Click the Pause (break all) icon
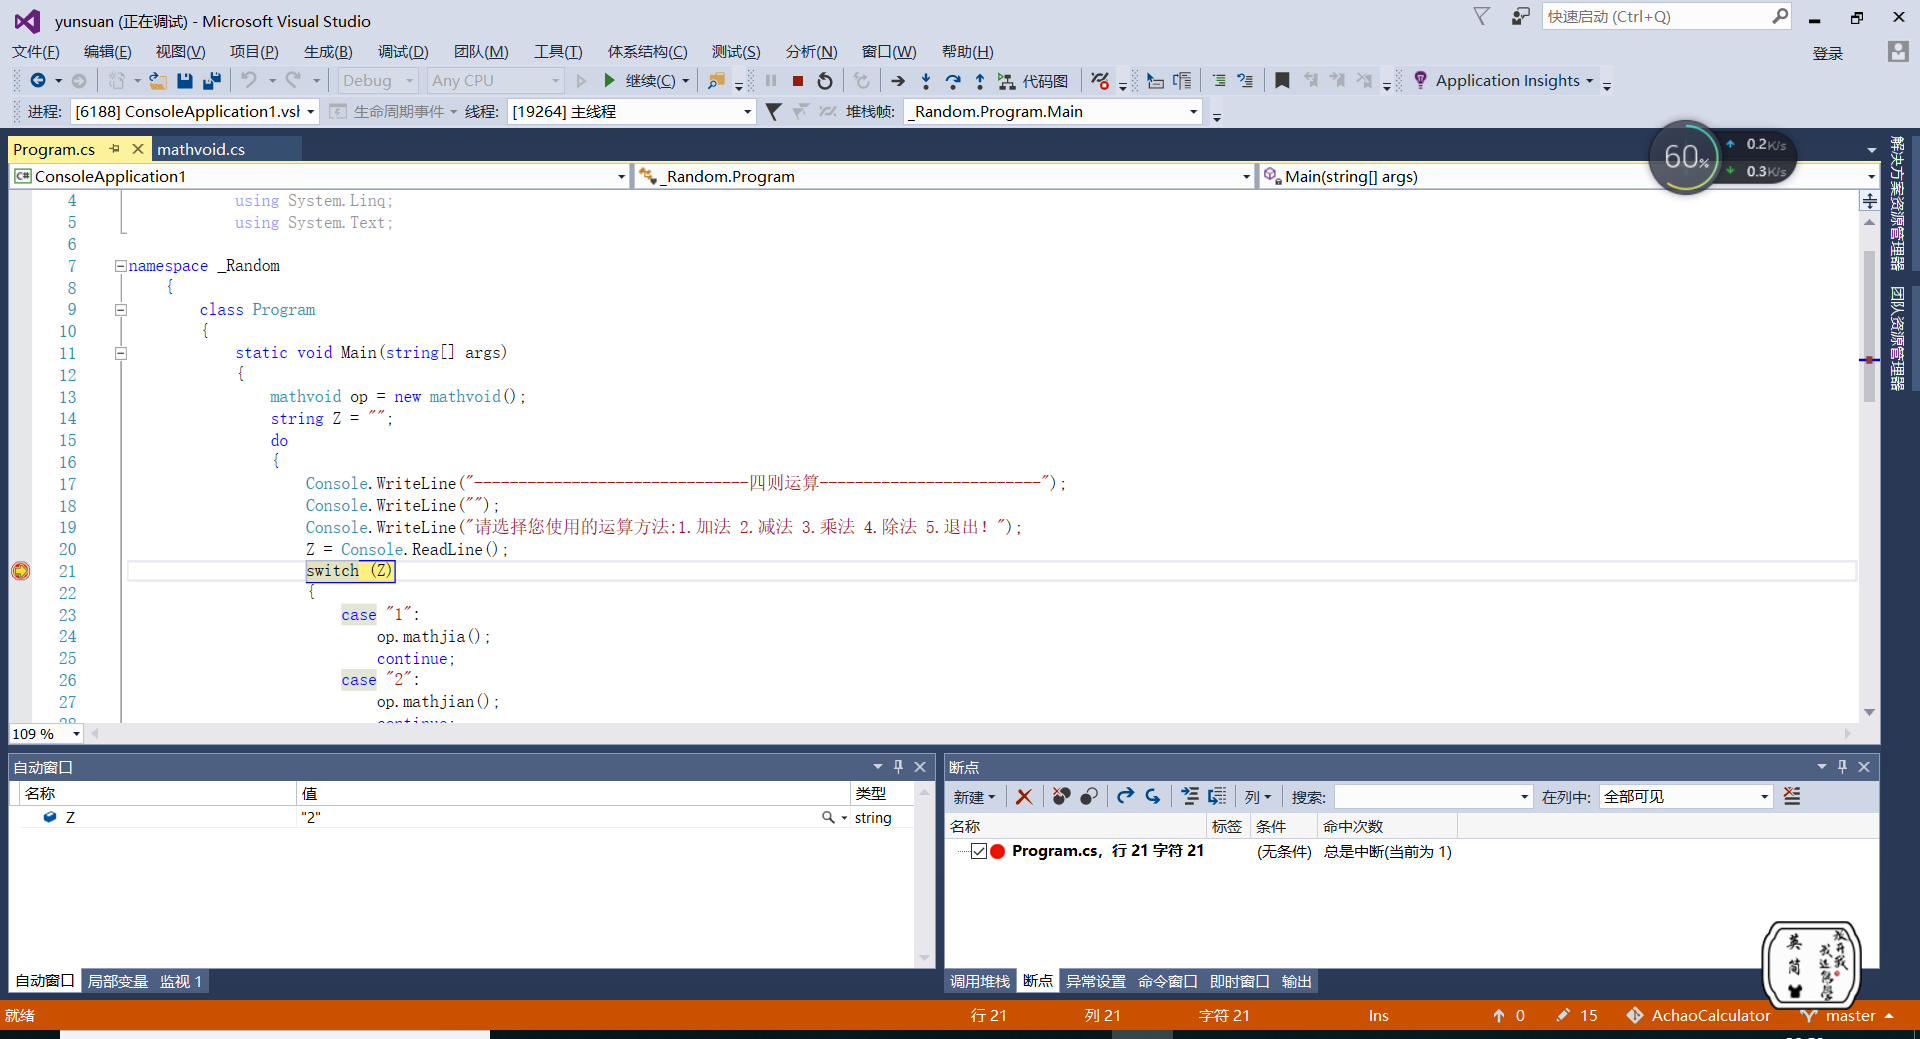Image resolution: width=1920 pixels, height=1039 pixels. pos(771,81)
